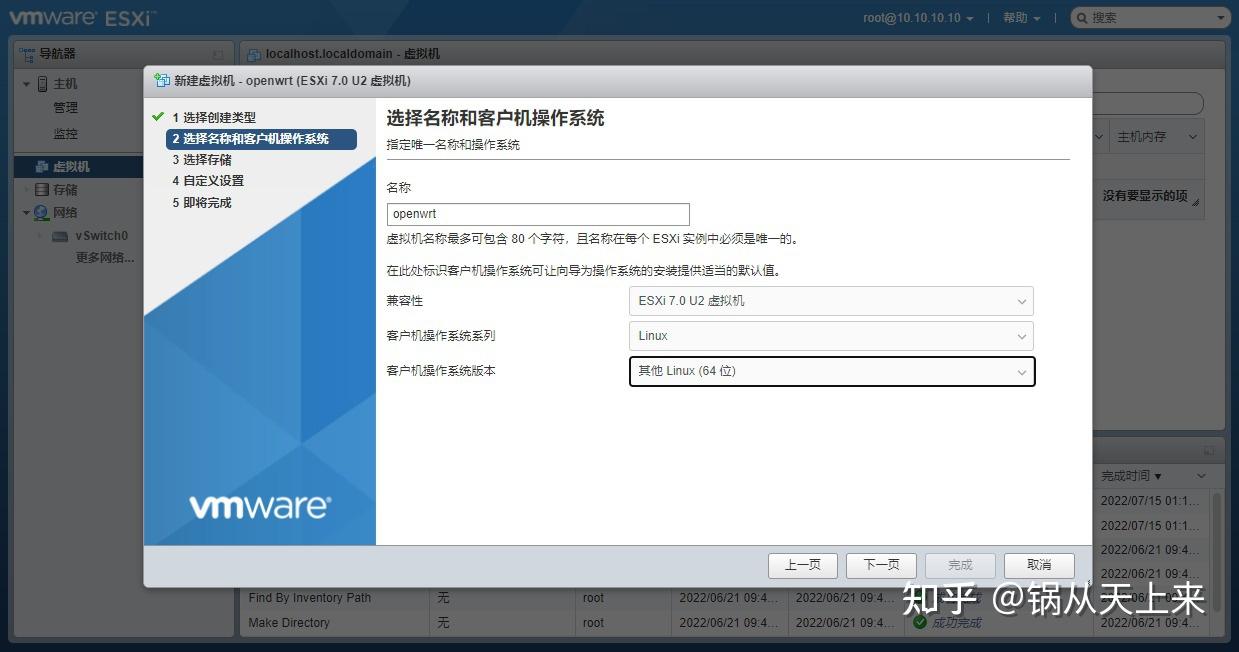Select the vSwitch0 switch icon

tap(59, 235)
